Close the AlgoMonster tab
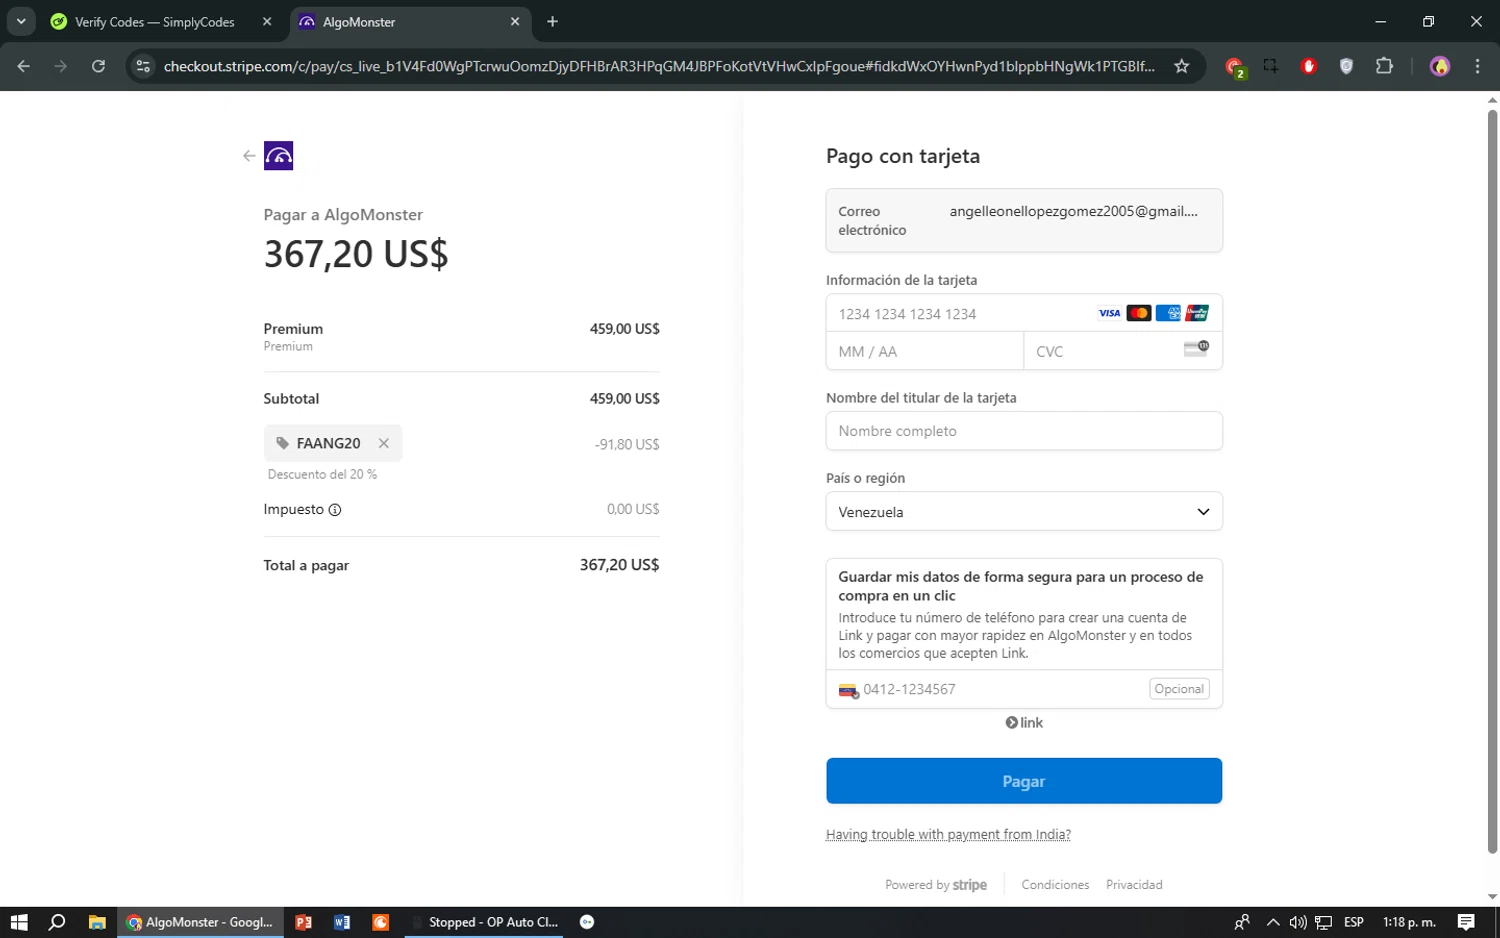This screenshot has height=938, width=1500. [515, 22]
